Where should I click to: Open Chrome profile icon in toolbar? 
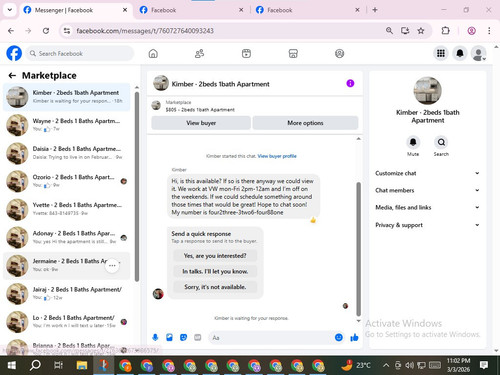[x=471, y=31]
